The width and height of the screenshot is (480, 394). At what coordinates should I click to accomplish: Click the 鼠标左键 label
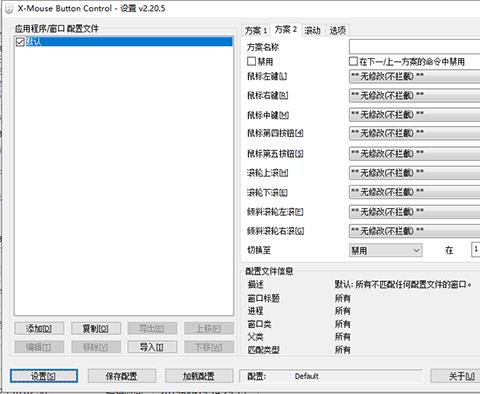[267, 76]
